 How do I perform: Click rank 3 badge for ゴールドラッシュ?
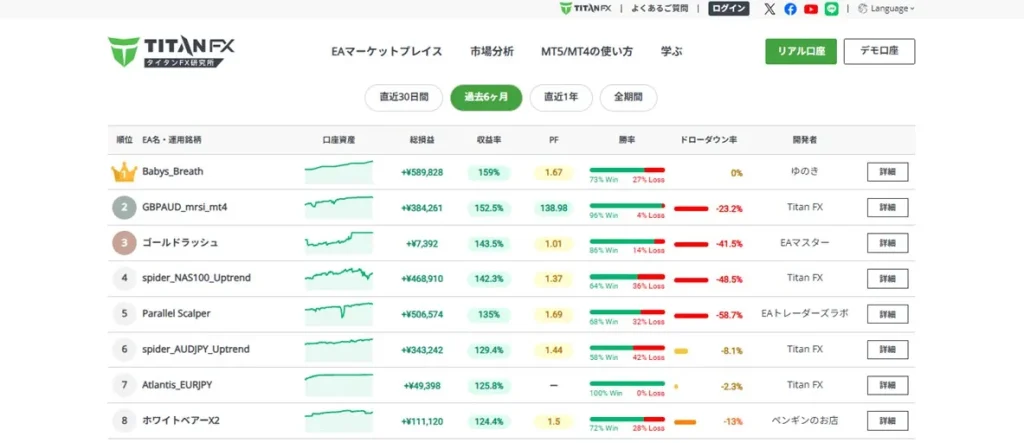(124, 243)
